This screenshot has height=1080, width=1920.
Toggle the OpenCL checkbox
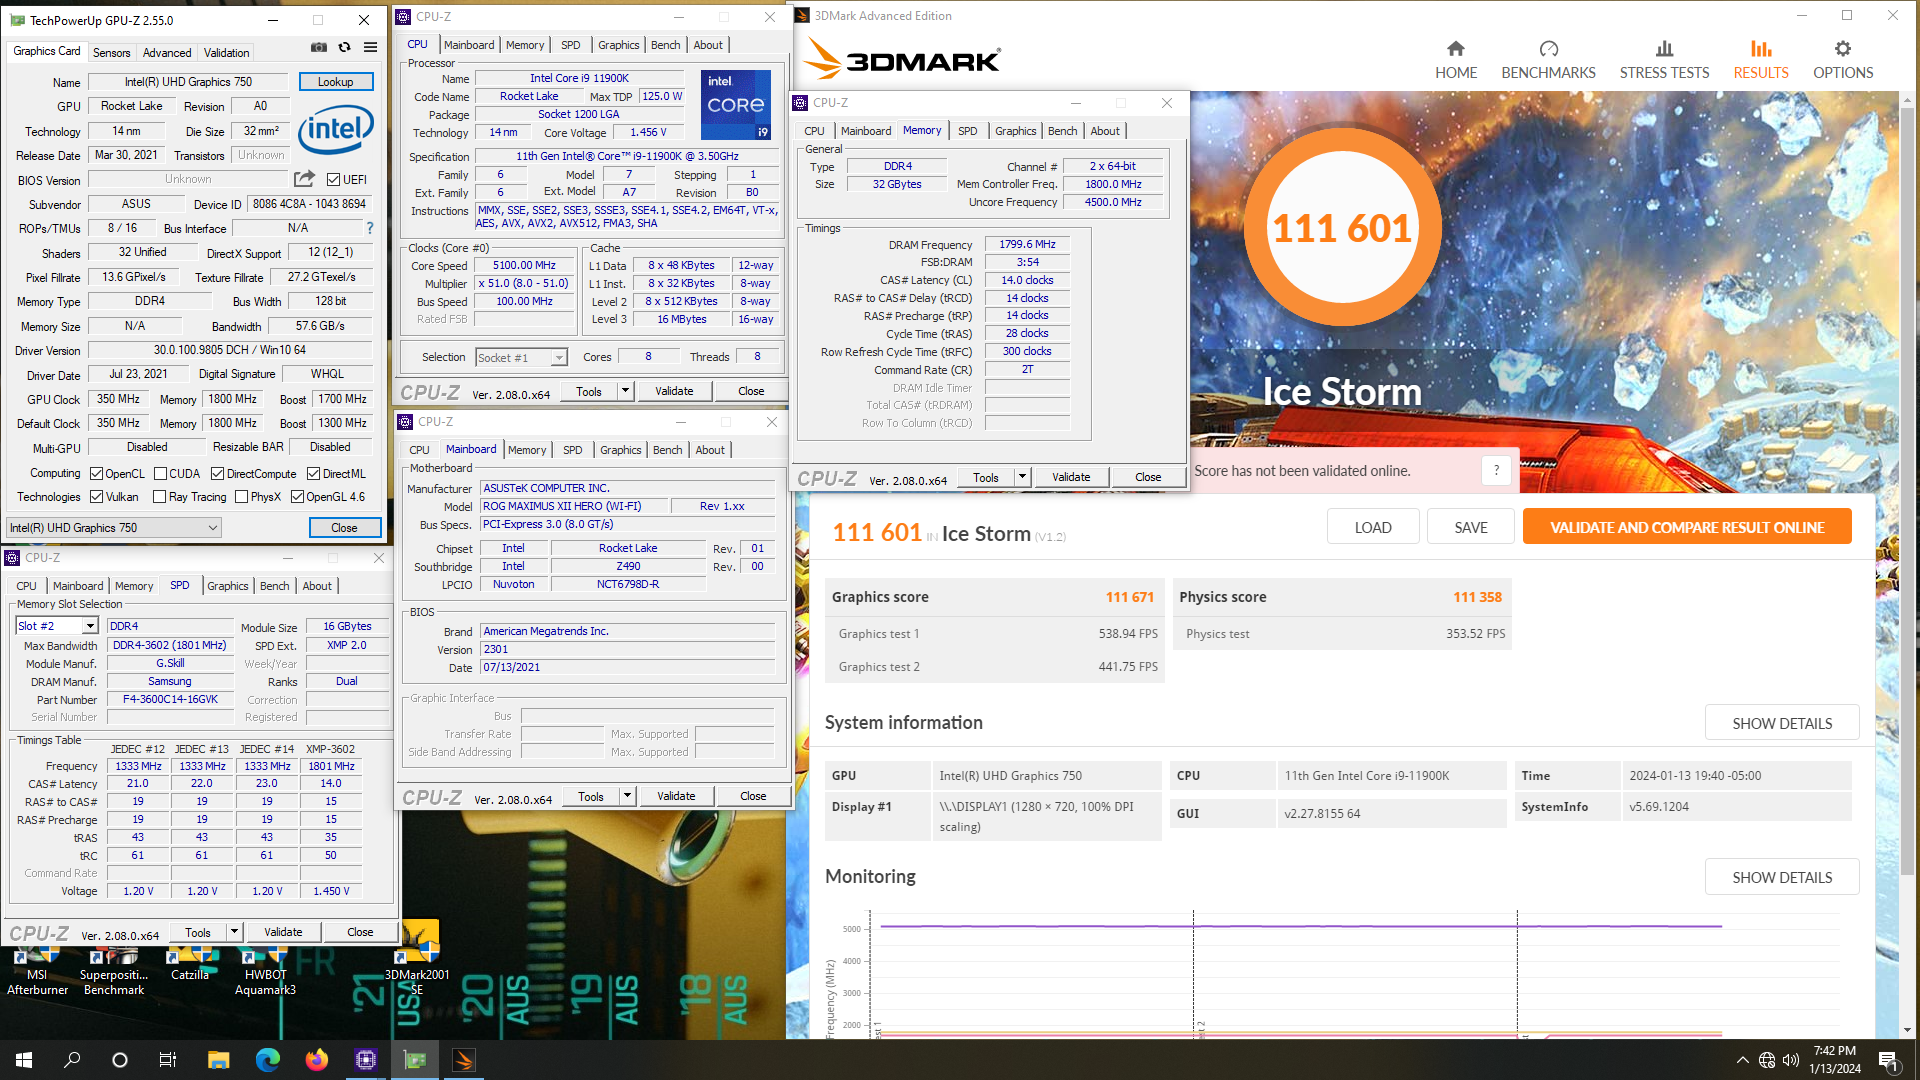click(x=97, y=474)
